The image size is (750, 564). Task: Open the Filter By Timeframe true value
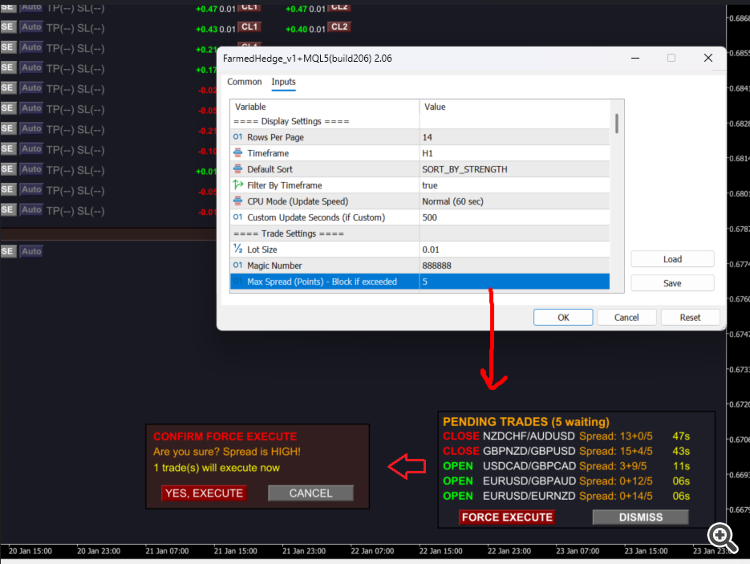[514, 185]
